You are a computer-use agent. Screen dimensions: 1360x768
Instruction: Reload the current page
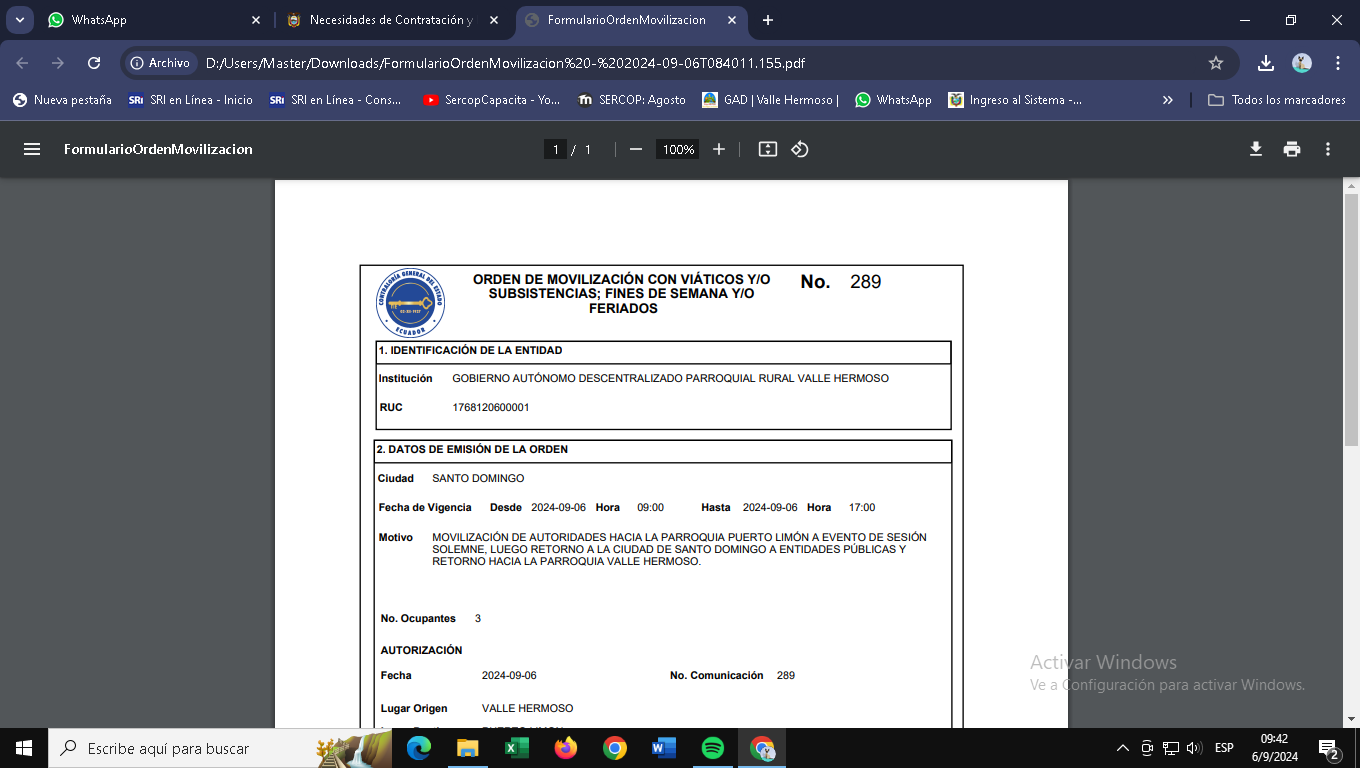94,63
